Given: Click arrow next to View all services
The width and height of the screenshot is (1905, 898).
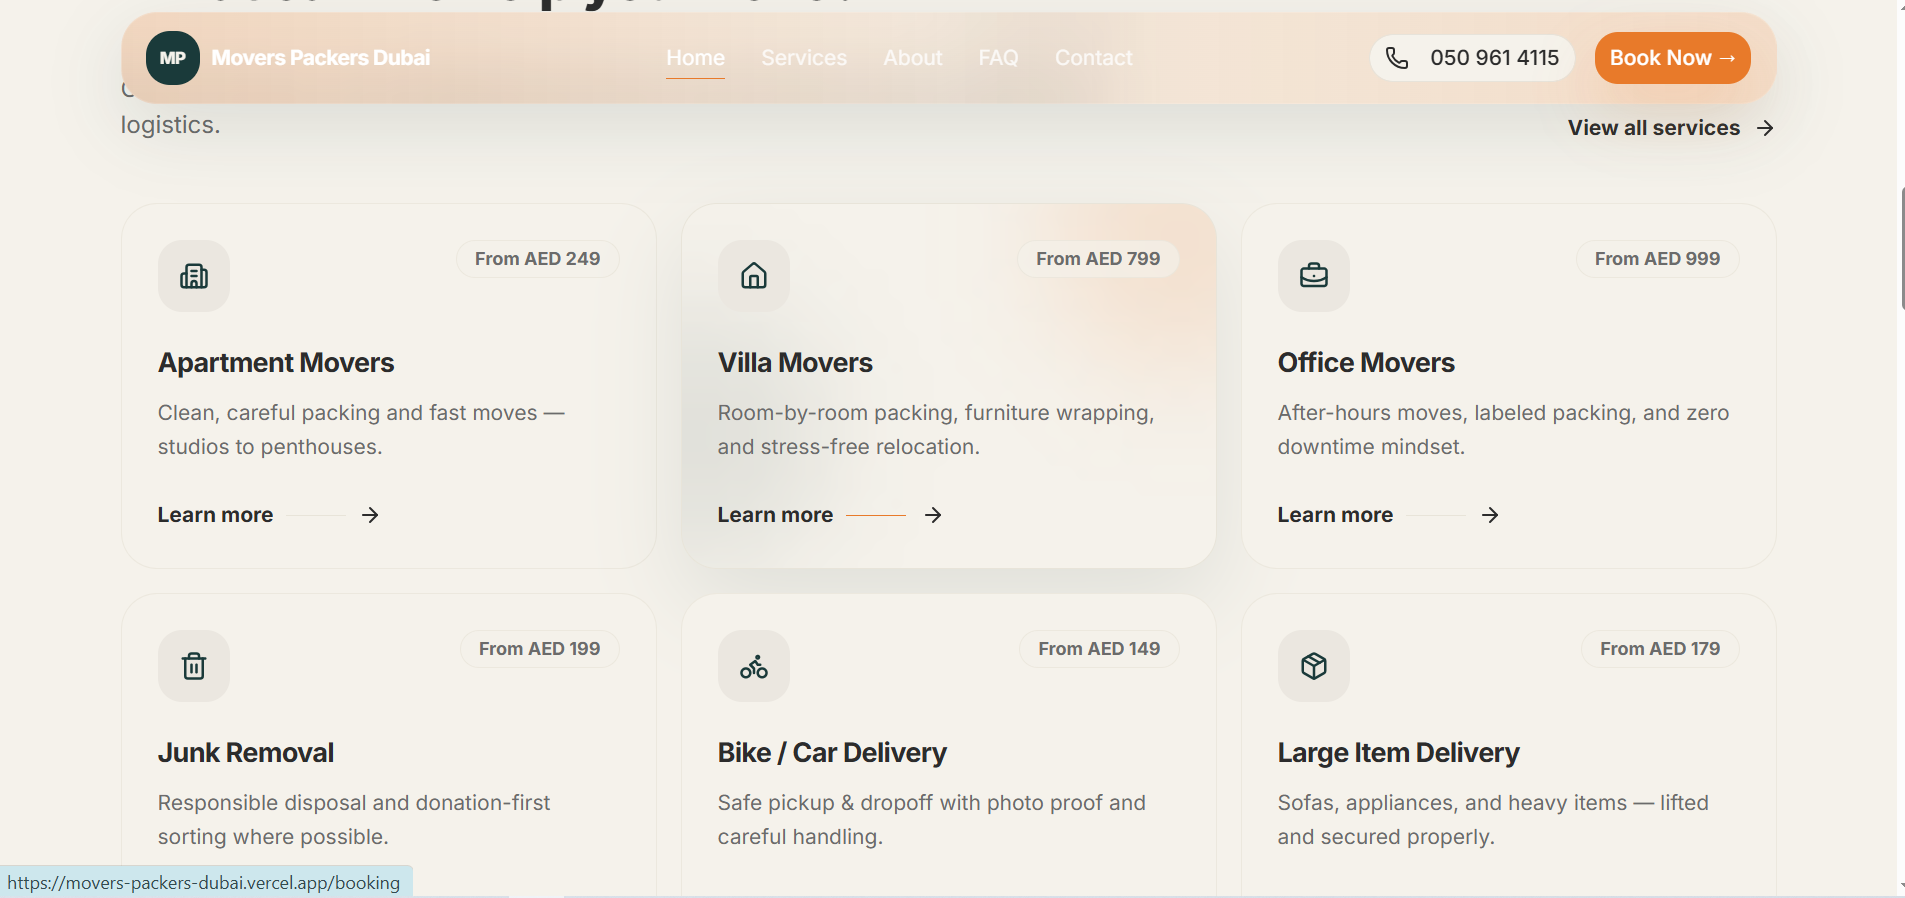Looking at the screenshot, I should [1765, 128].
